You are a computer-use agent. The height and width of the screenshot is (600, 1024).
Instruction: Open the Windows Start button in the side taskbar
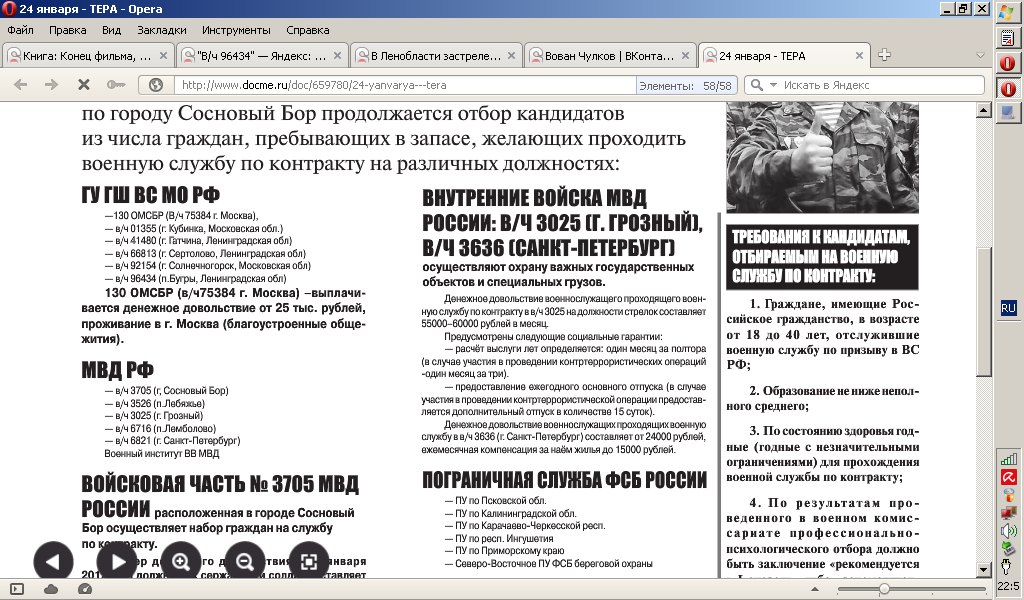[x=1008, y=13]
